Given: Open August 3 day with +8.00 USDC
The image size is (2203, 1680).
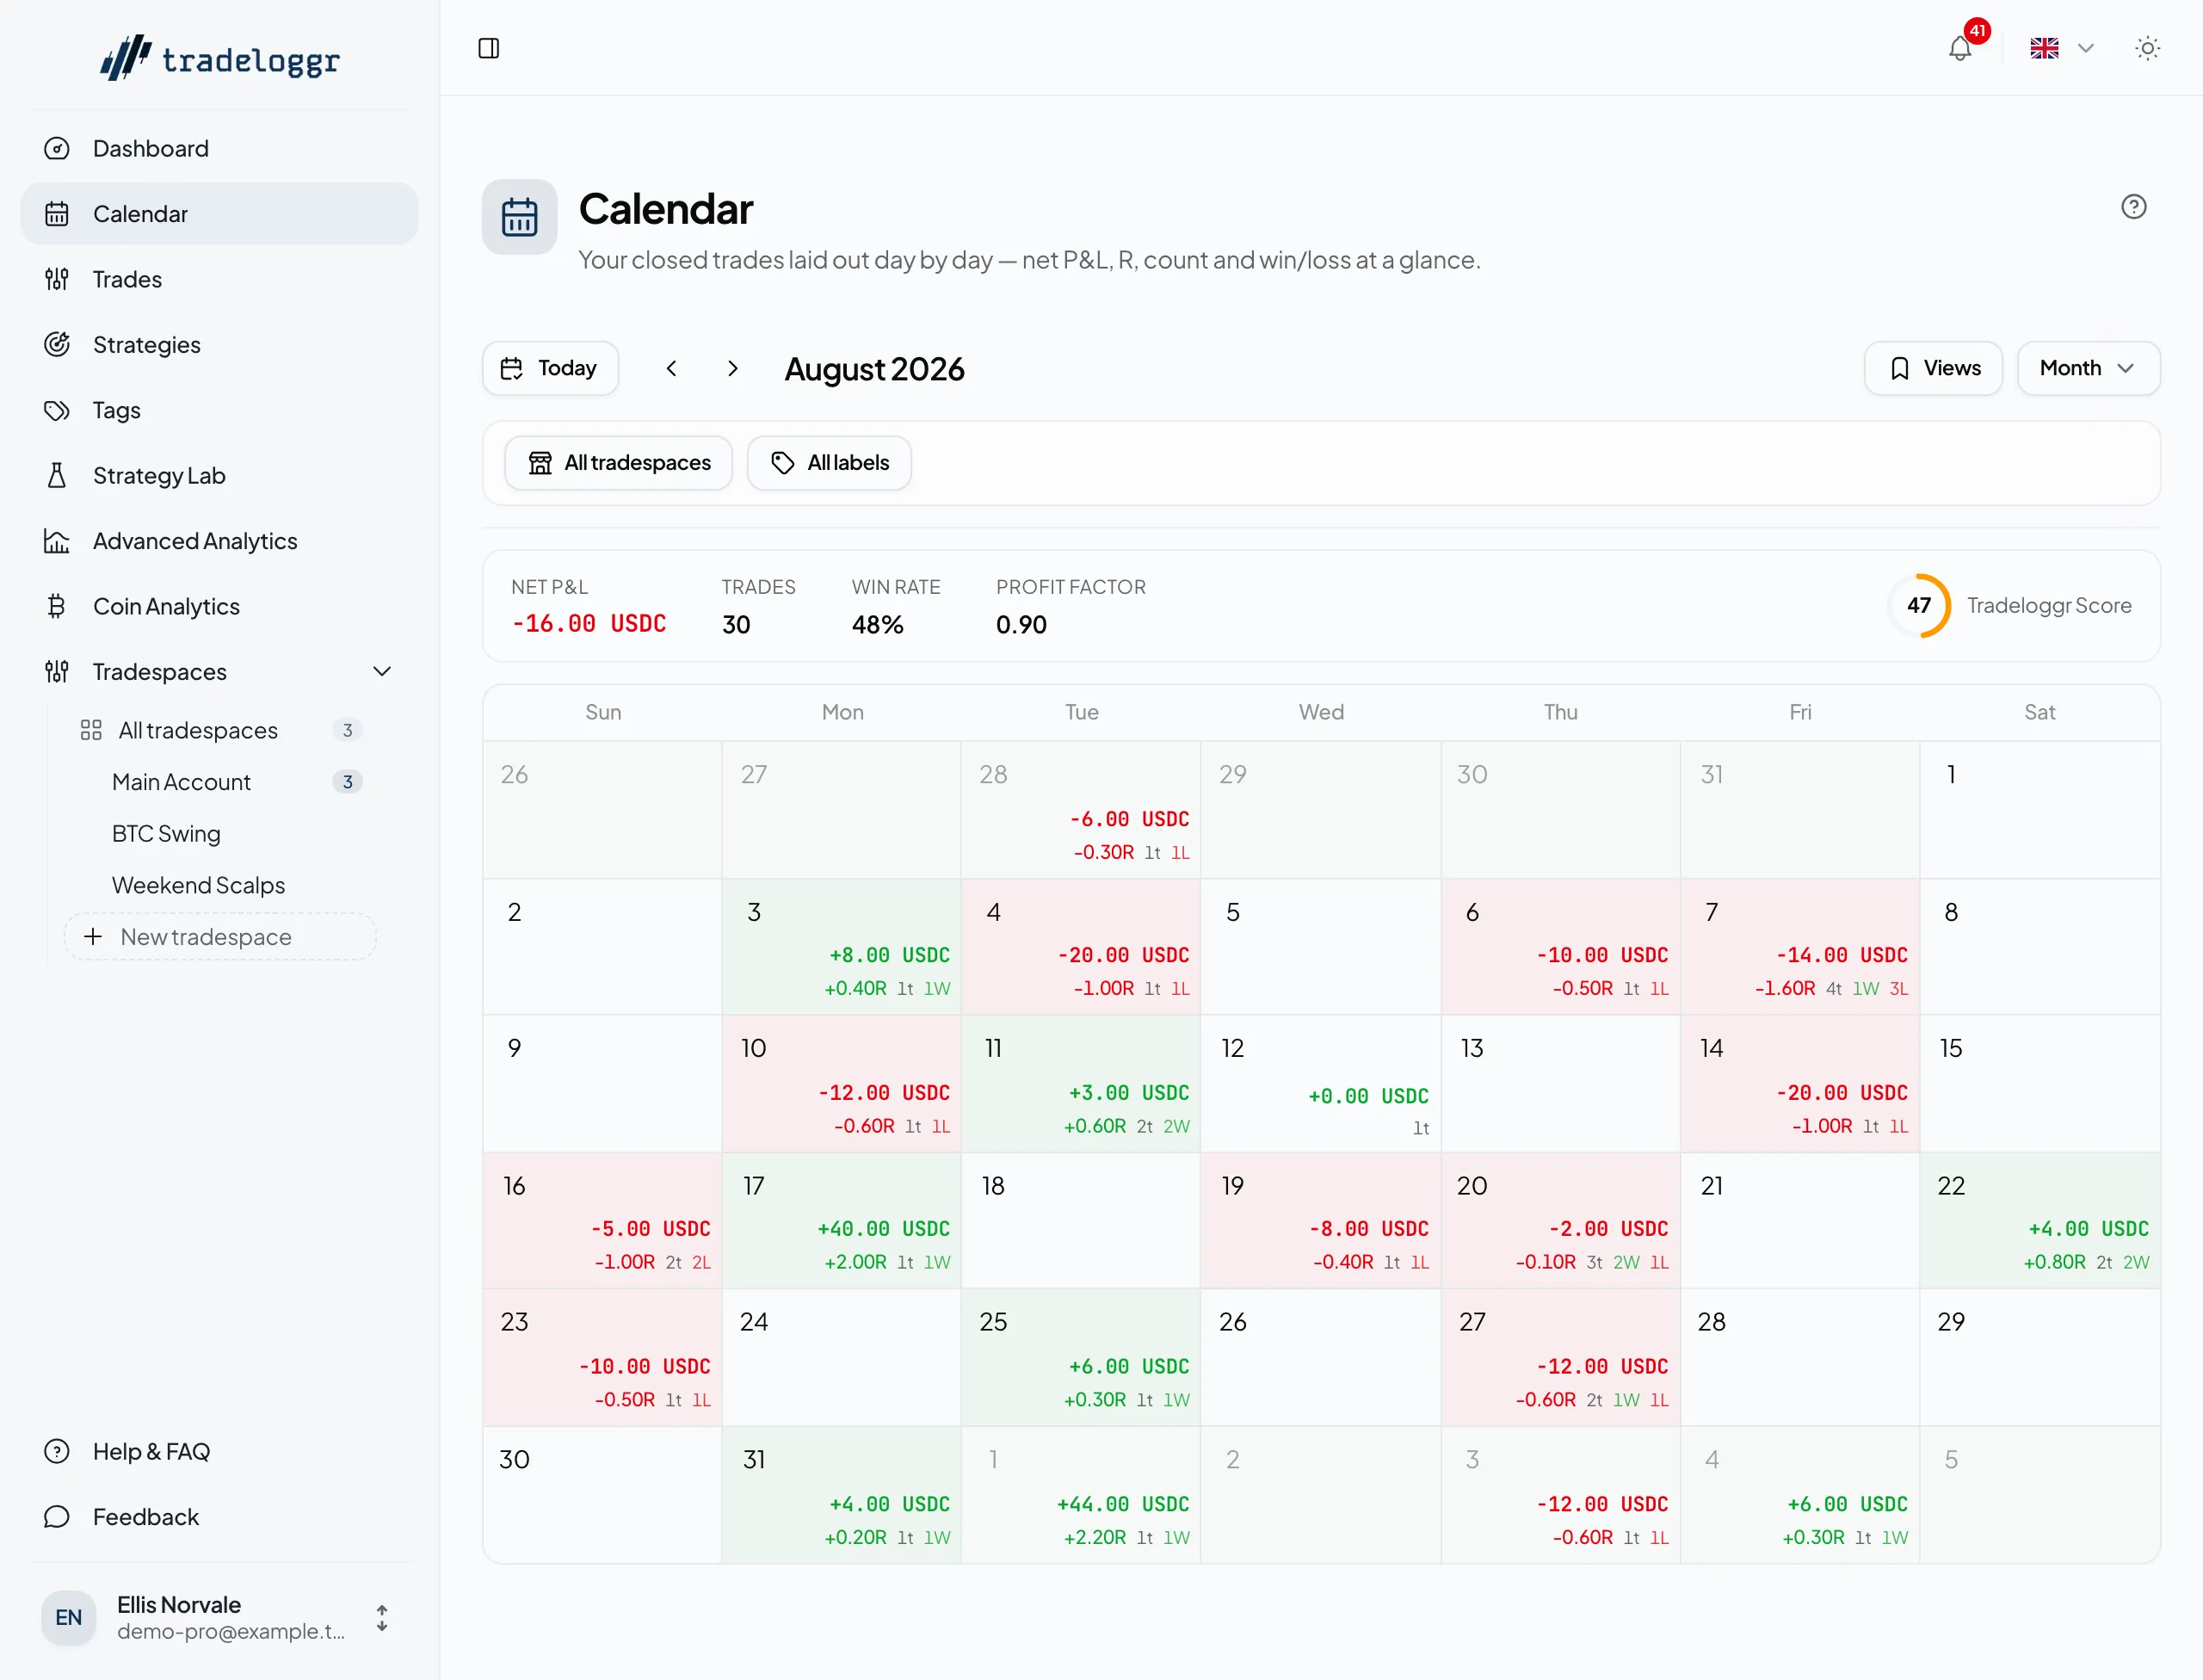Looking at the screenshot, I should 842,947.
